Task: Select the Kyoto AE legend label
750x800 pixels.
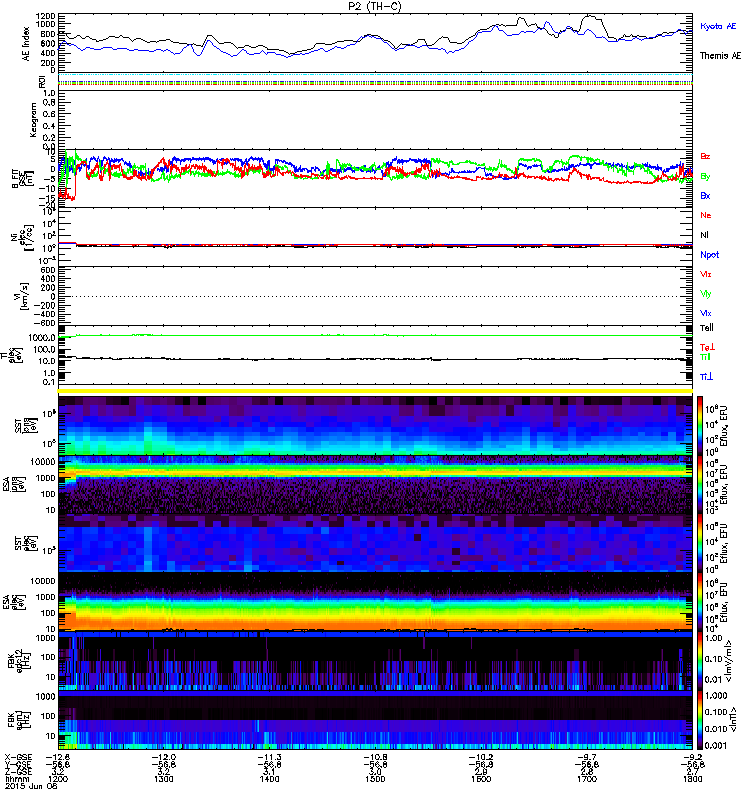Action: pyautogui.click(x=718, y=26)
